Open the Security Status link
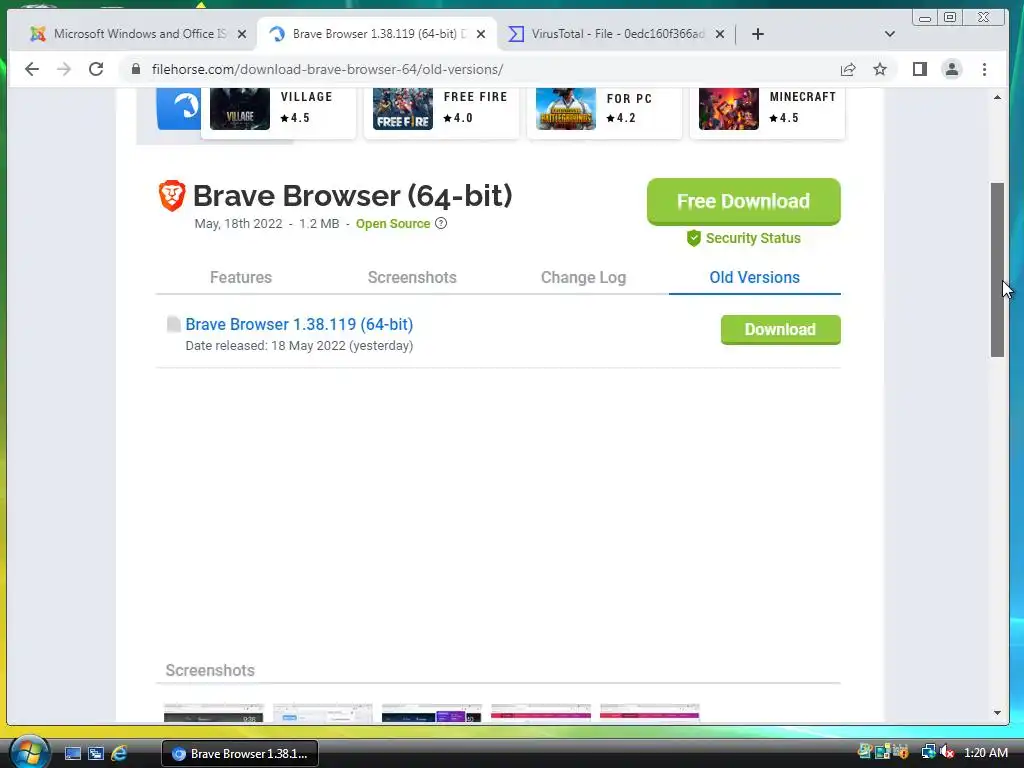1024x768 pixels. coord(753,238)
